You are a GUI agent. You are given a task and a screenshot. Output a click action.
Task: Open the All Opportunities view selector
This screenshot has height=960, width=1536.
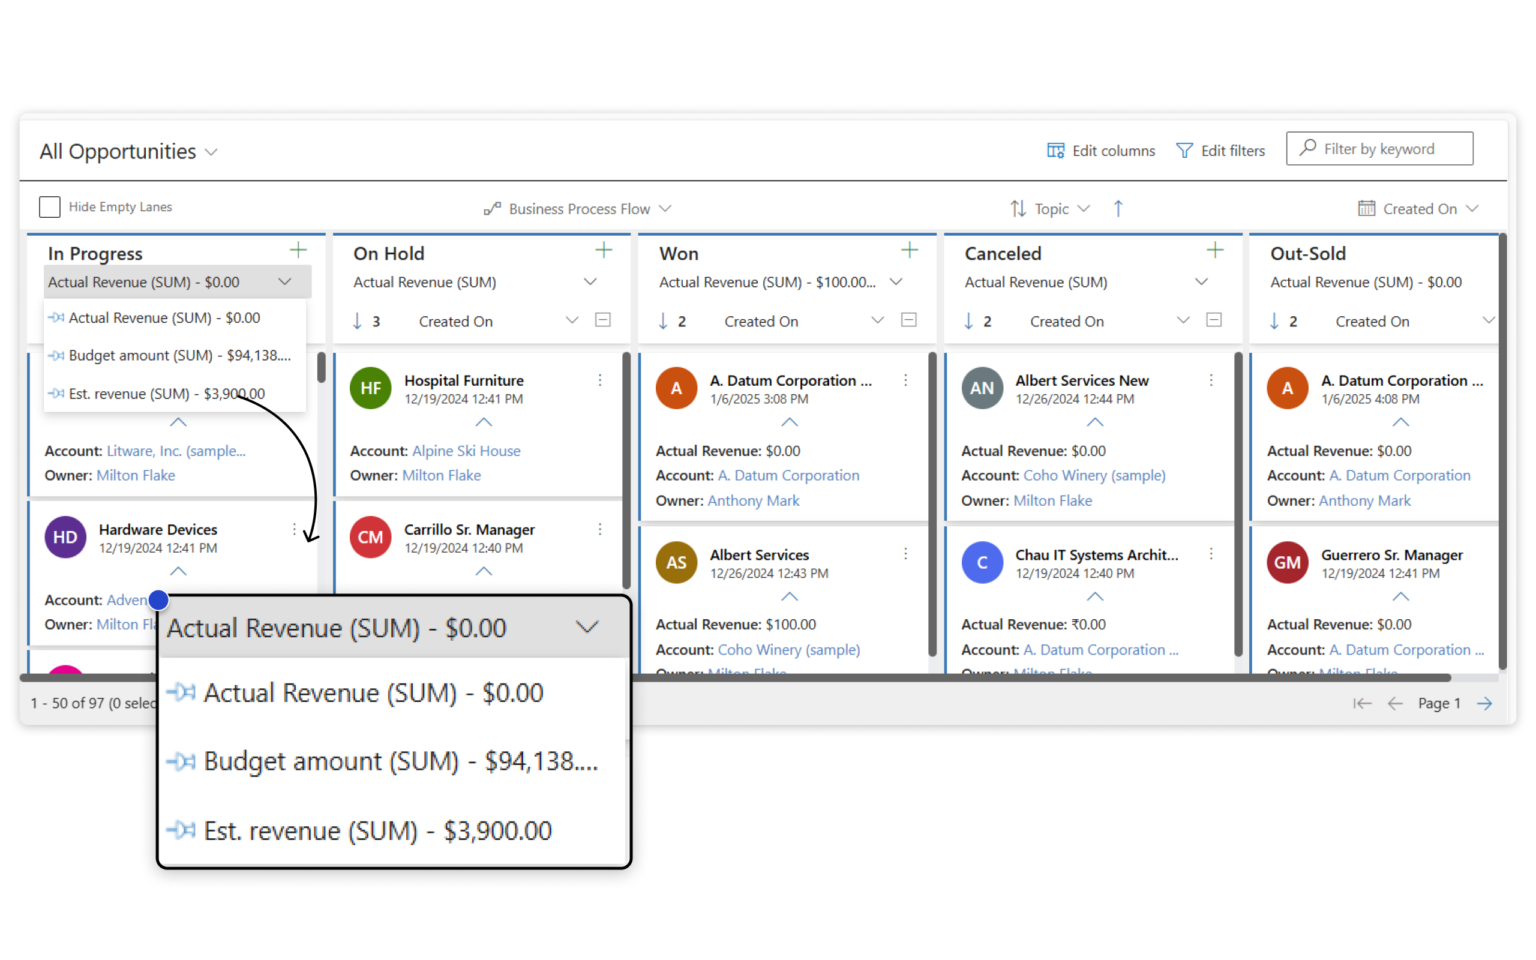coord(129,151)
